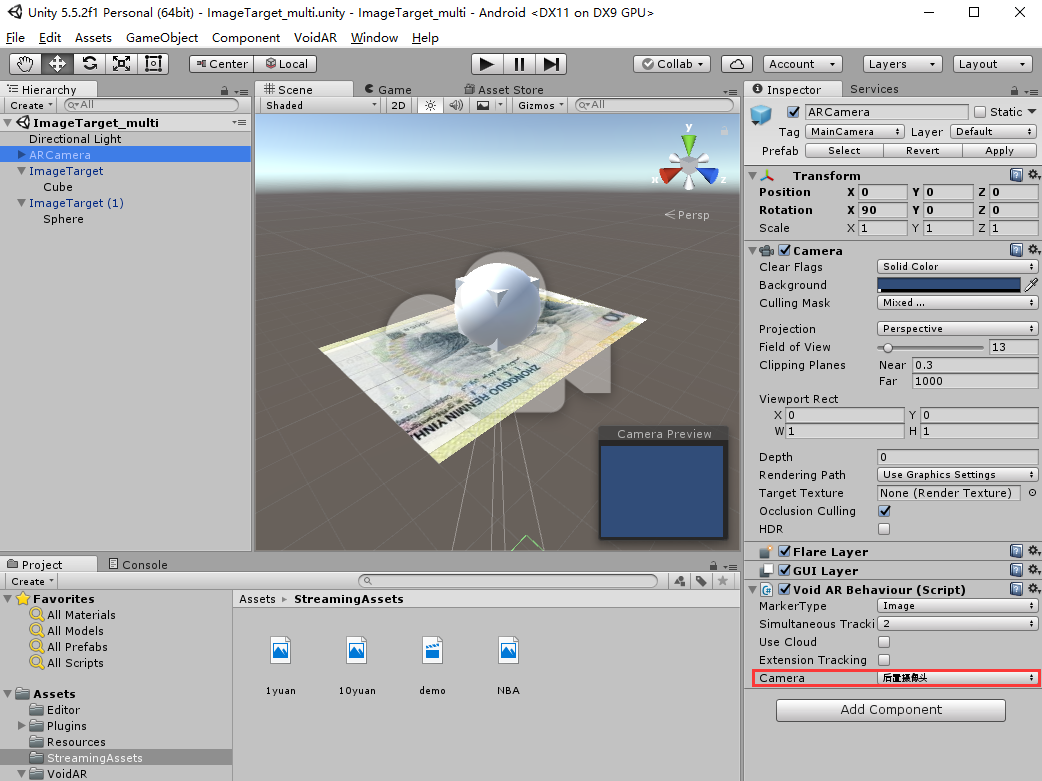
Task: Click the scene orientation gizmo cube
Action: click(x=689, y=163)
